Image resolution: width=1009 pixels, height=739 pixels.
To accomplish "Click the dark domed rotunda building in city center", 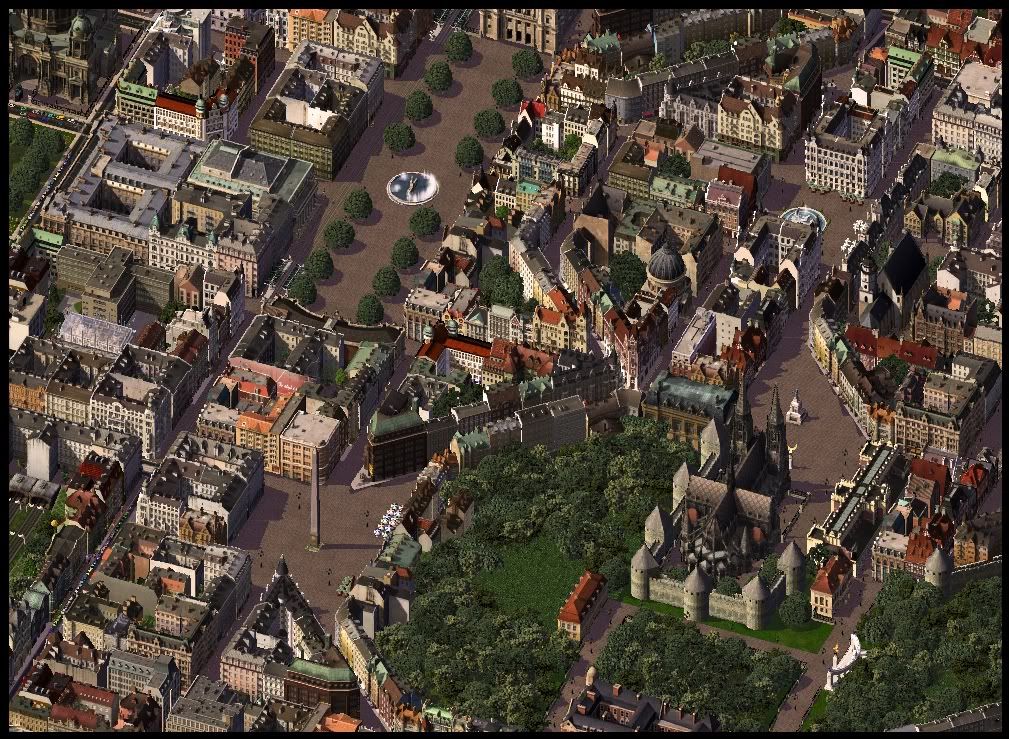I will [666, 267].
